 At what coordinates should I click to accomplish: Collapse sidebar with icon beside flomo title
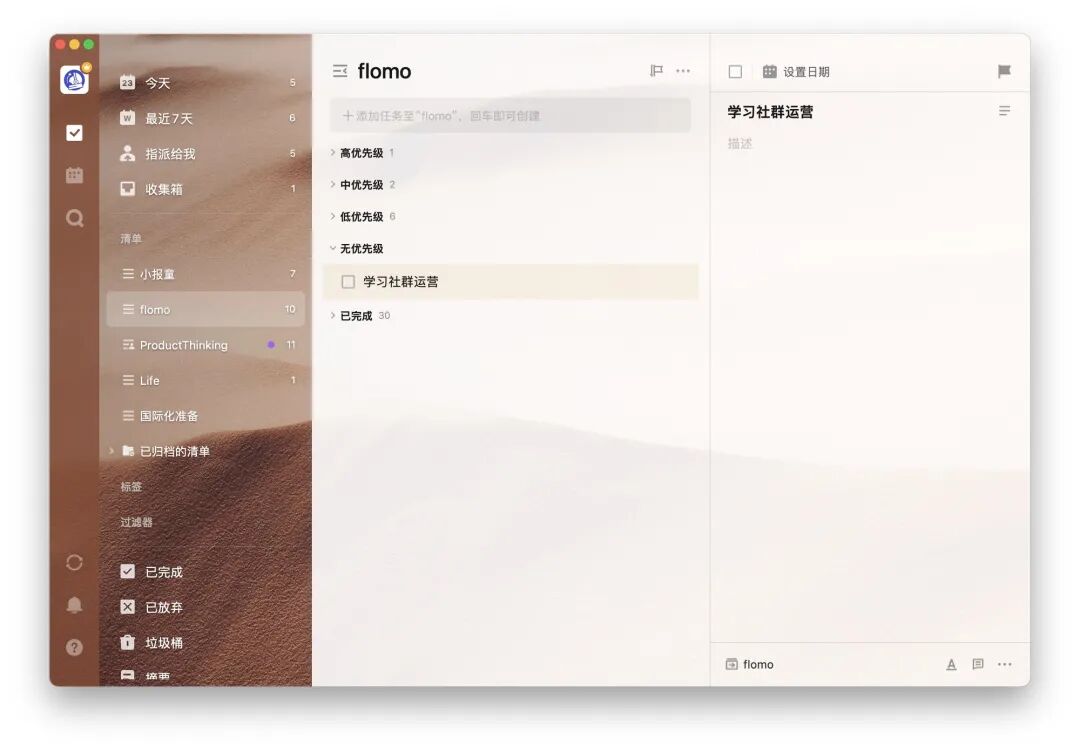[x=340, y=71]
